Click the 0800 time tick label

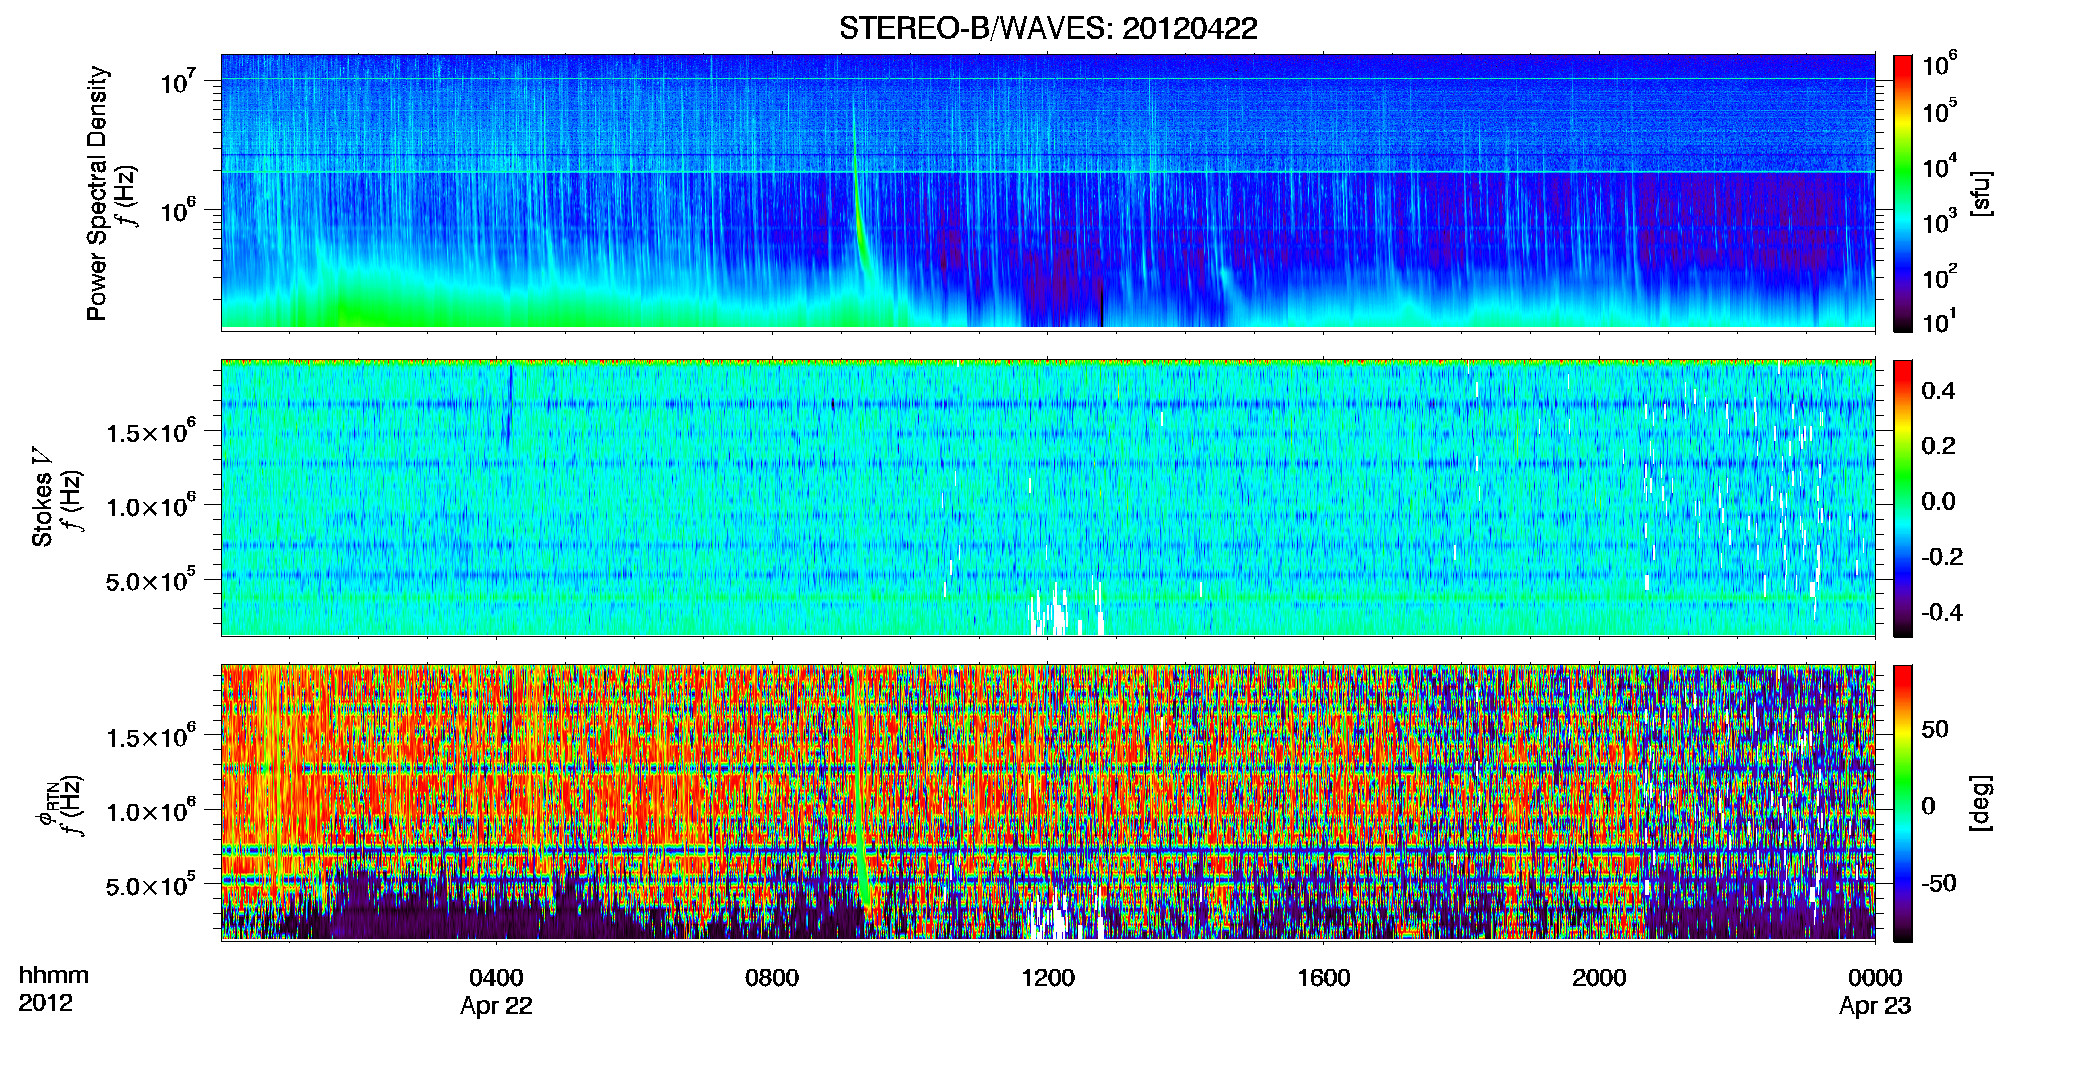click(x=772, y=978)
